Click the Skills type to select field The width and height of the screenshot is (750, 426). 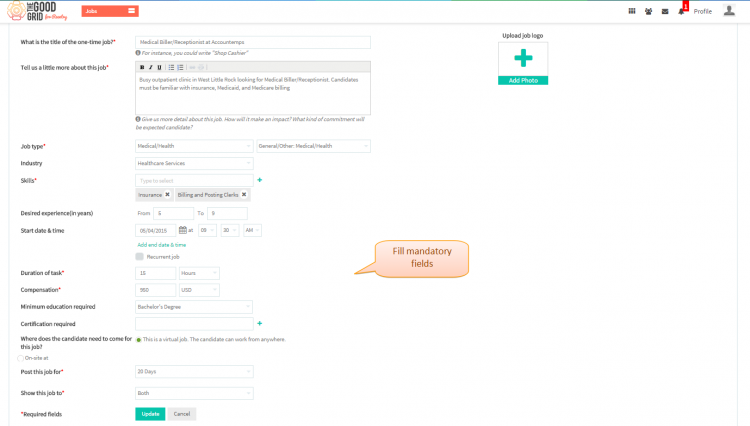194,181
